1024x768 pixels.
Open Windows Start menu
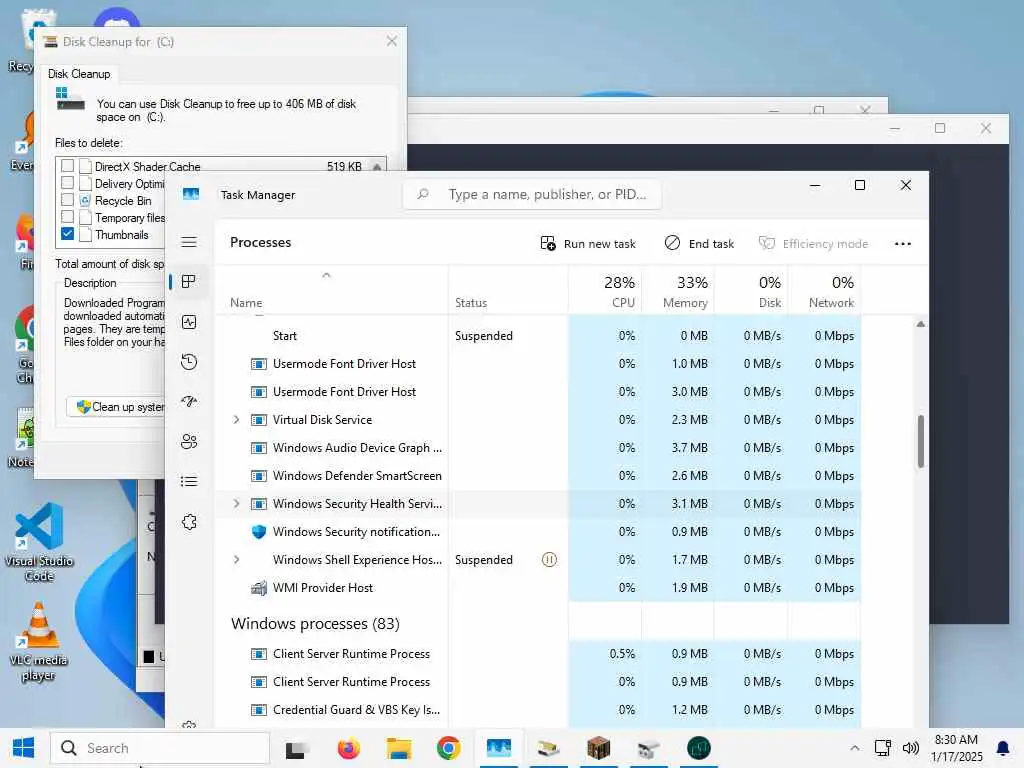(x=24, y=748)
